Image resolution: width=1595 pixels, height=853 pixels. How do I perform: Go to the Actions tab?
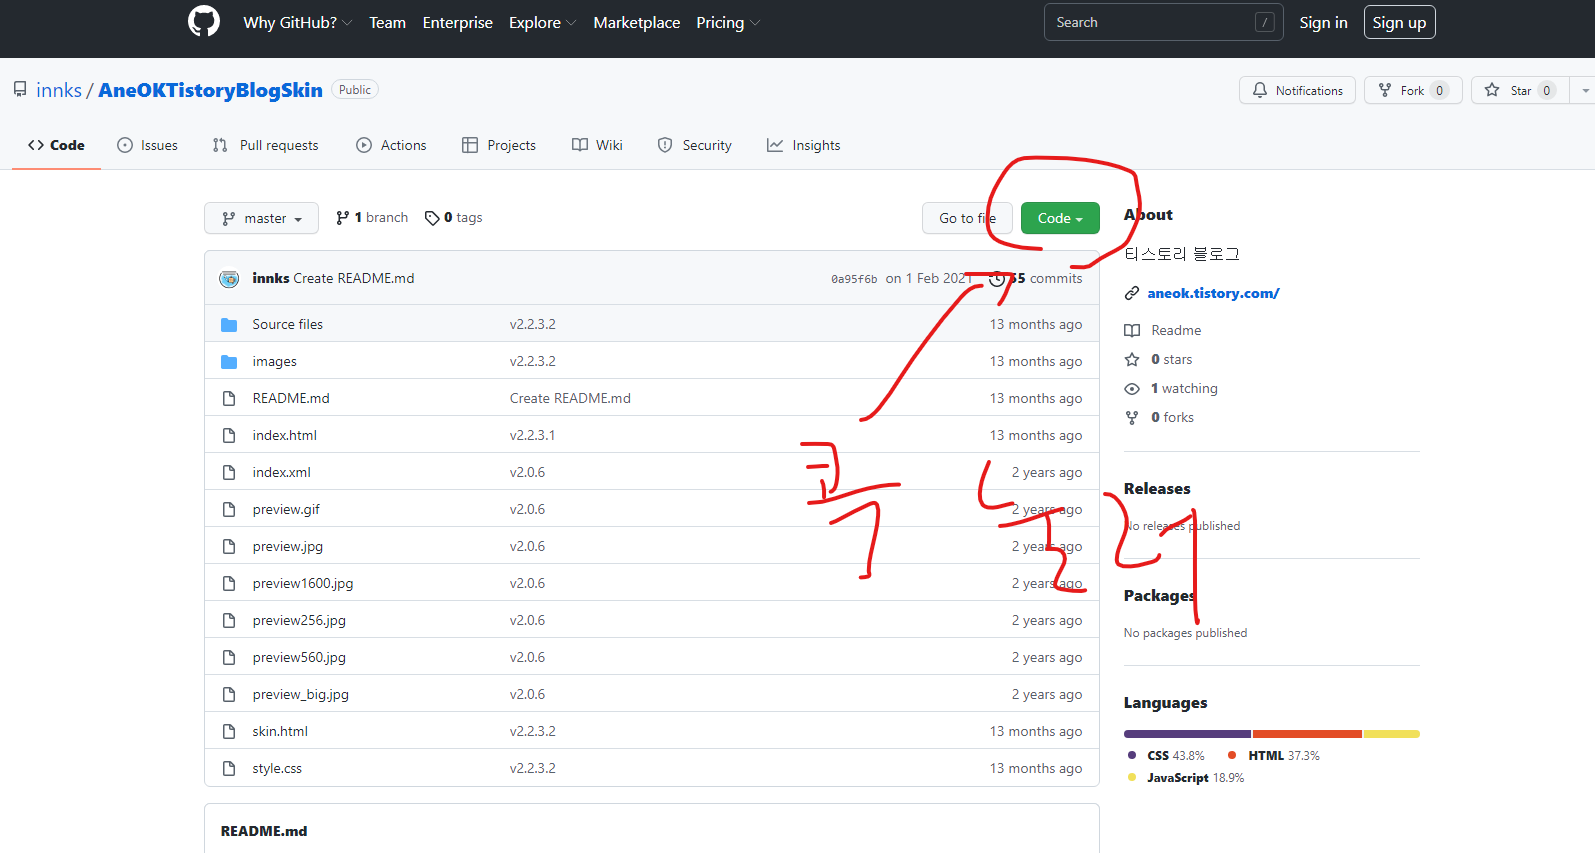click(x=391, y=145)
